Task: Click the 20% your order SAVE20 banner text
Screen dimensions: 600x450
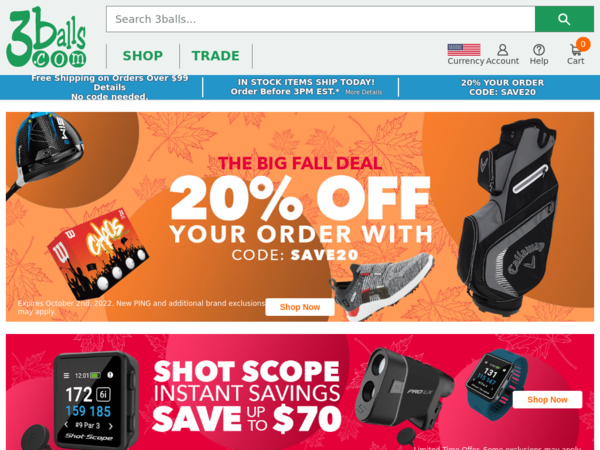Action: [x=502, y=87]
